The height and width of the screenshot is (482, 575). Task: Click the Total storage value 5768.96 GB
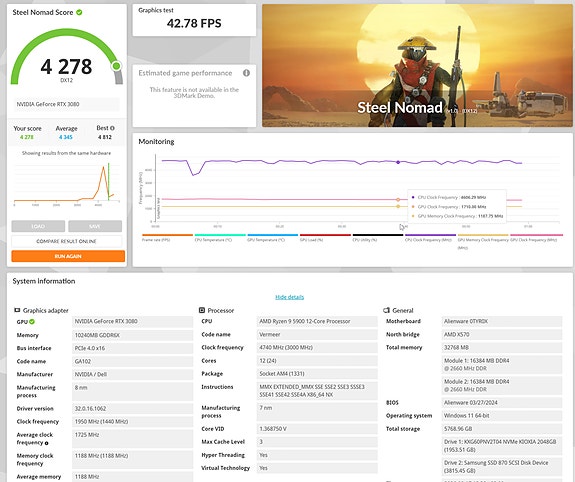tap(502, 429)
